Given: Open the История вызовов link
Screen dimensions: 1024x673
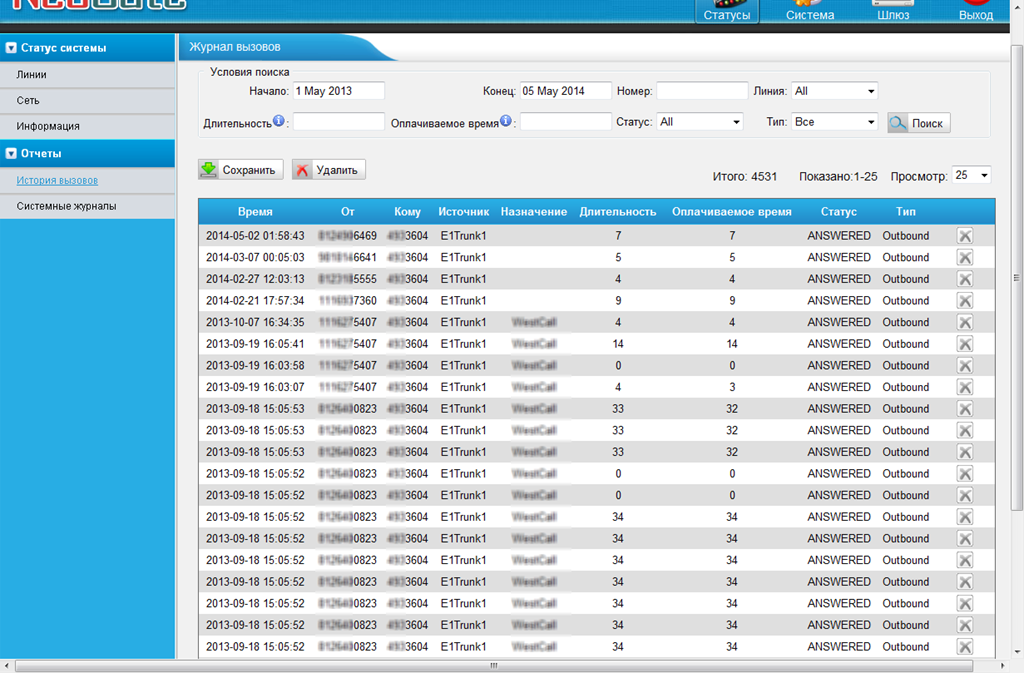Looking at the screenshot, I should click(57, 180).
